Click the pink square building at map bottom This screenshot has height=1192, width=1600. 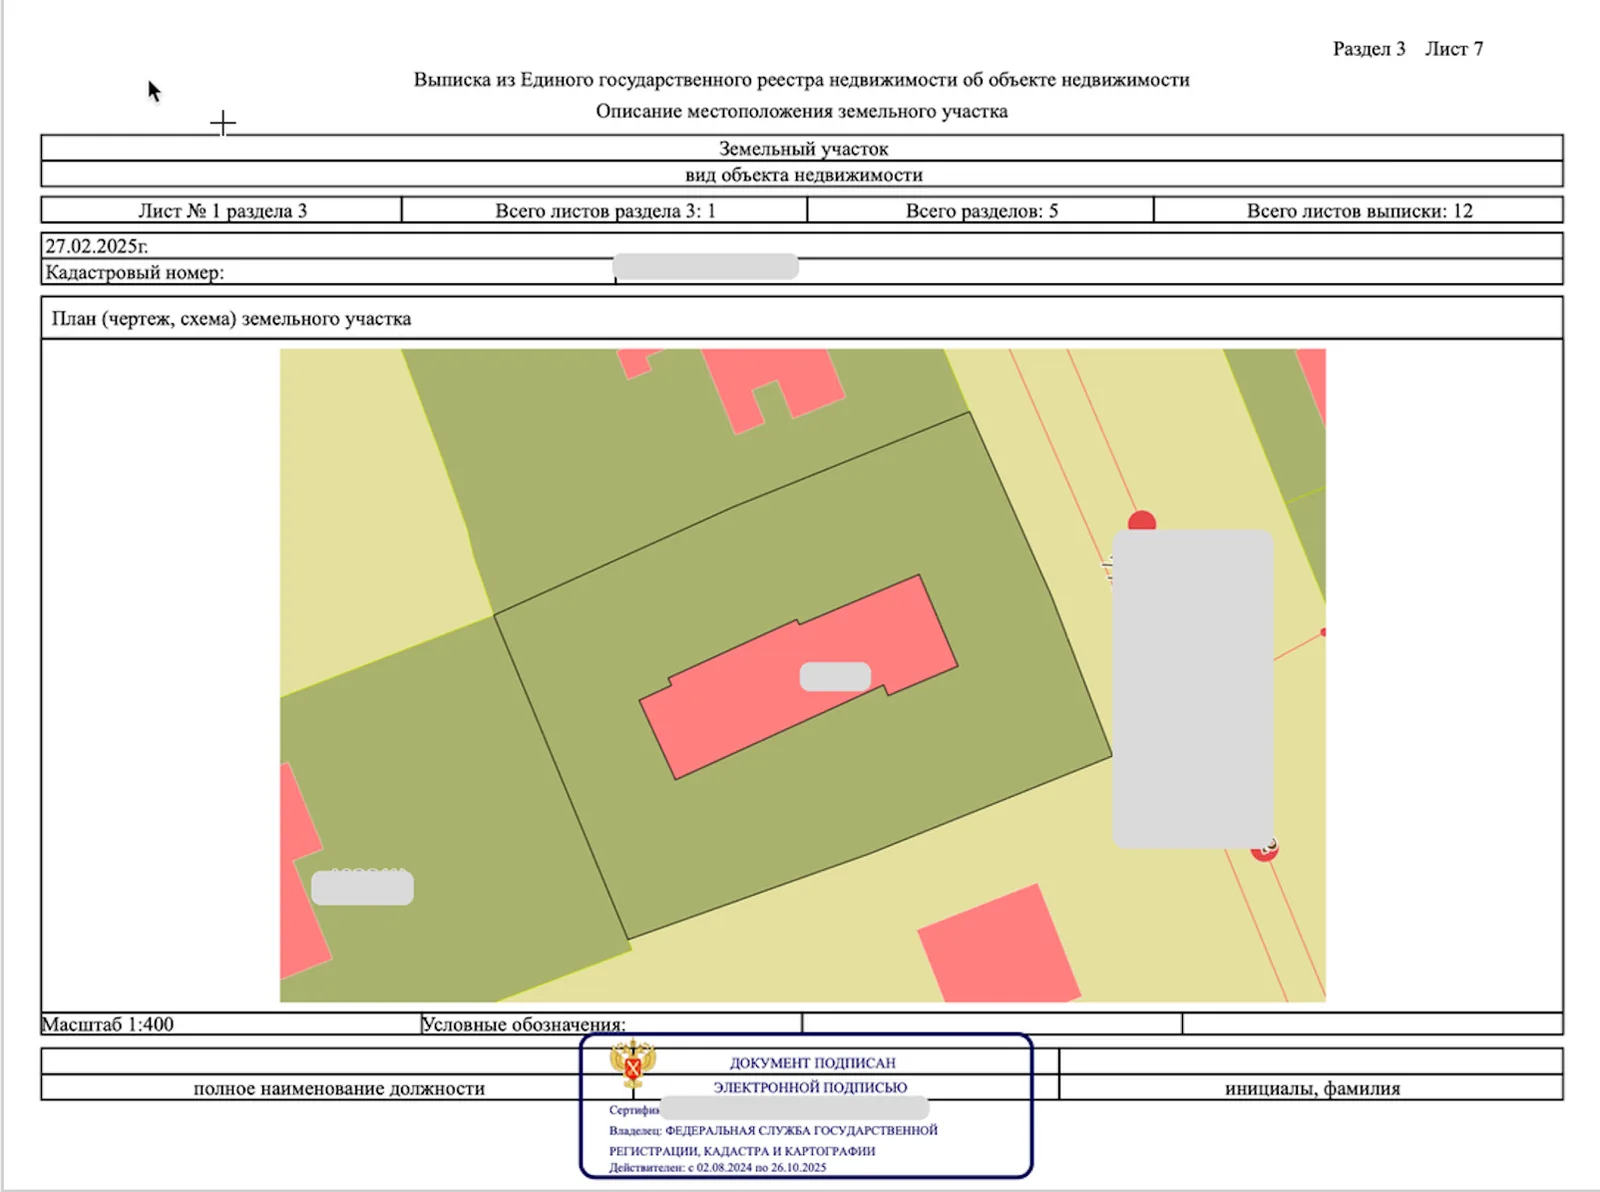999,943
